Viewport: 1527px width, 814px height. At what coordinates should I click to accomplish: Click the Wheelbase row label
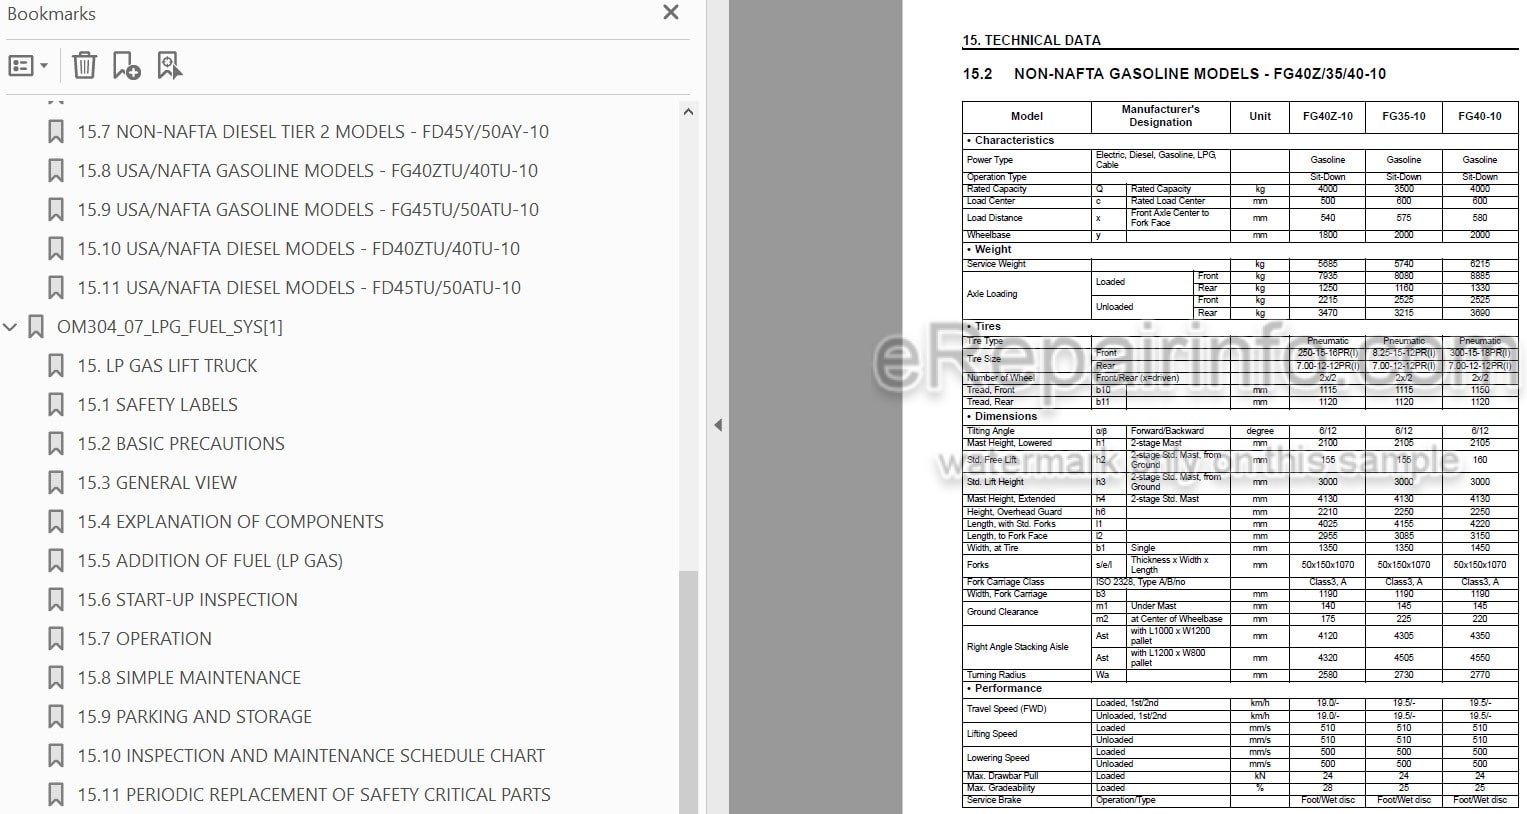(x=988, y=235)
